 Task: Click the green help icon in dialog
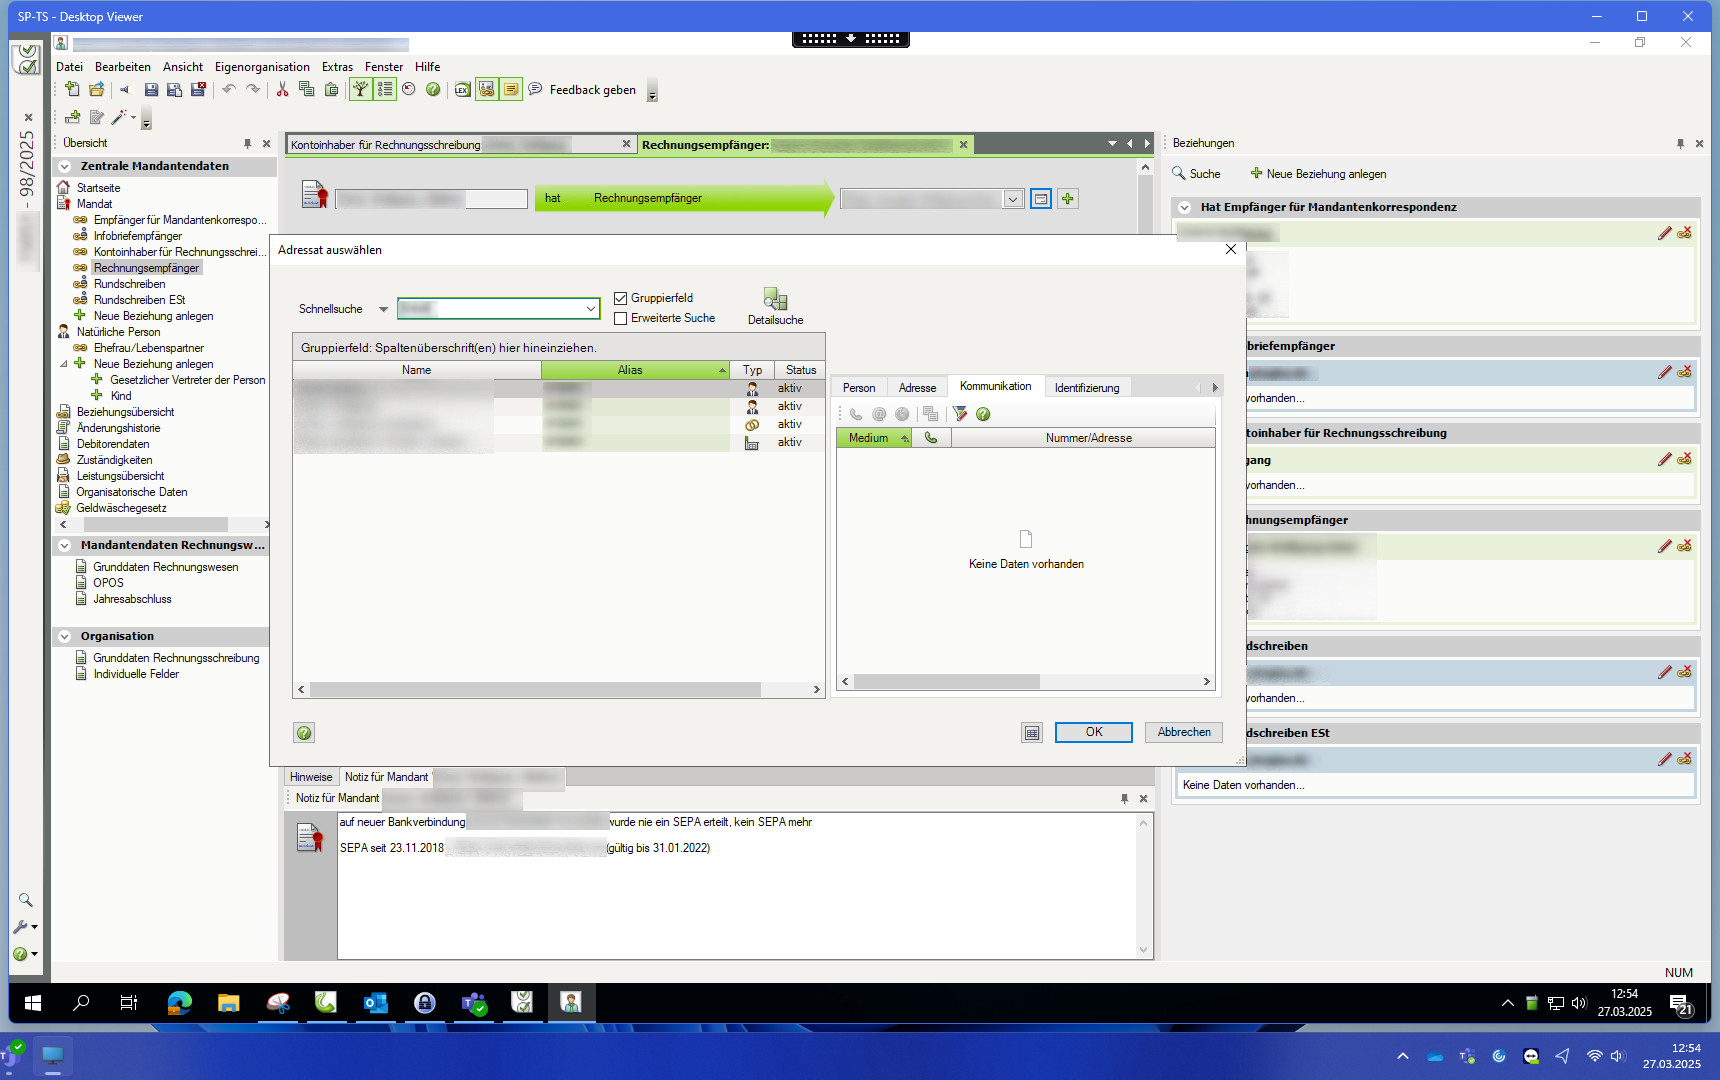[304, 733]
